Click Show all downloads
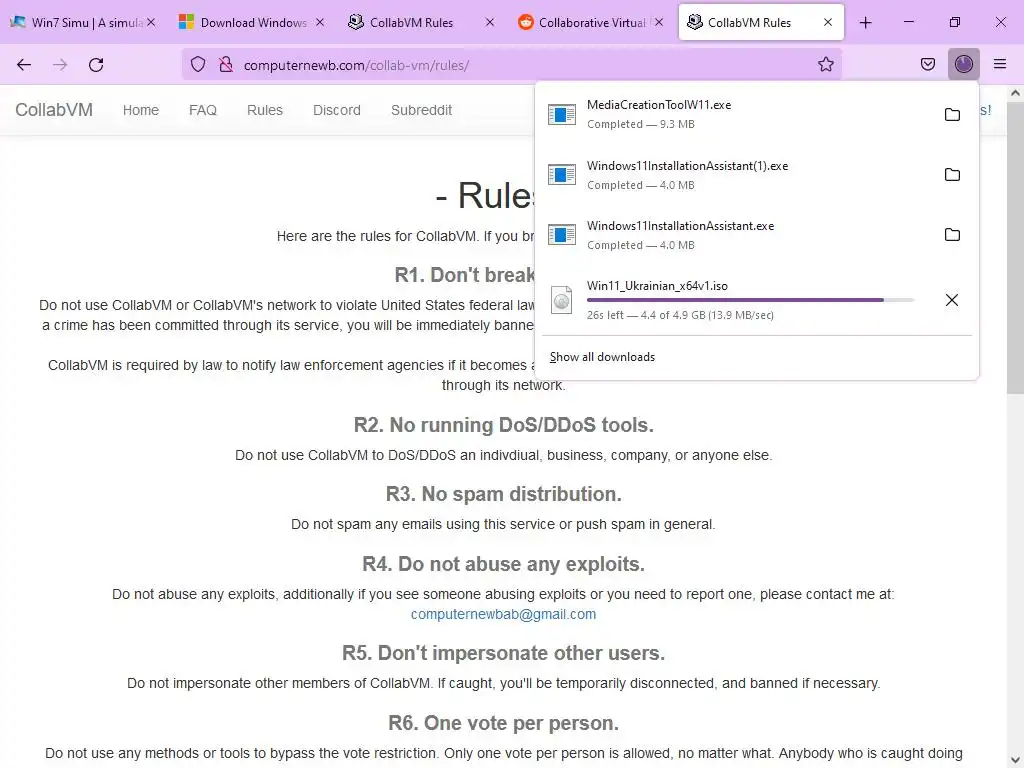The image size is (1024, 768). coord(602,357)
